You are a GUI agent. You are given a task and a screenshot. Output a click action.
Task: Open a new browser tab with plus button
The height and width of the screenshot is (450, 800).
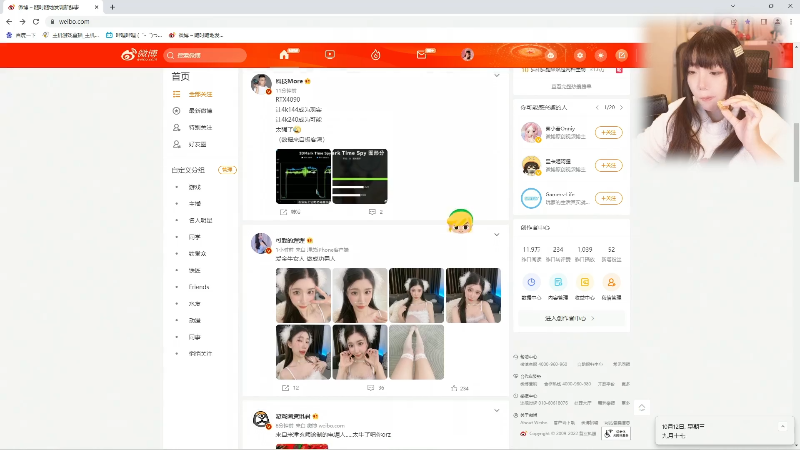click(112, 7)
